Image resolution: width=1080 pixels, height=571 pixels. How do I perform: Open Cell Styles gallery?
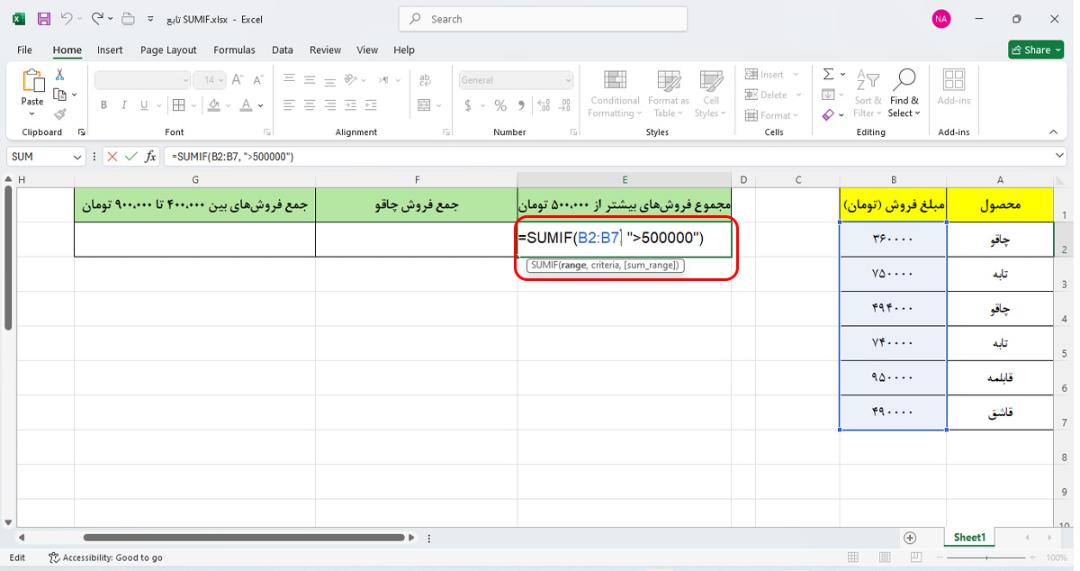[710, 94]
